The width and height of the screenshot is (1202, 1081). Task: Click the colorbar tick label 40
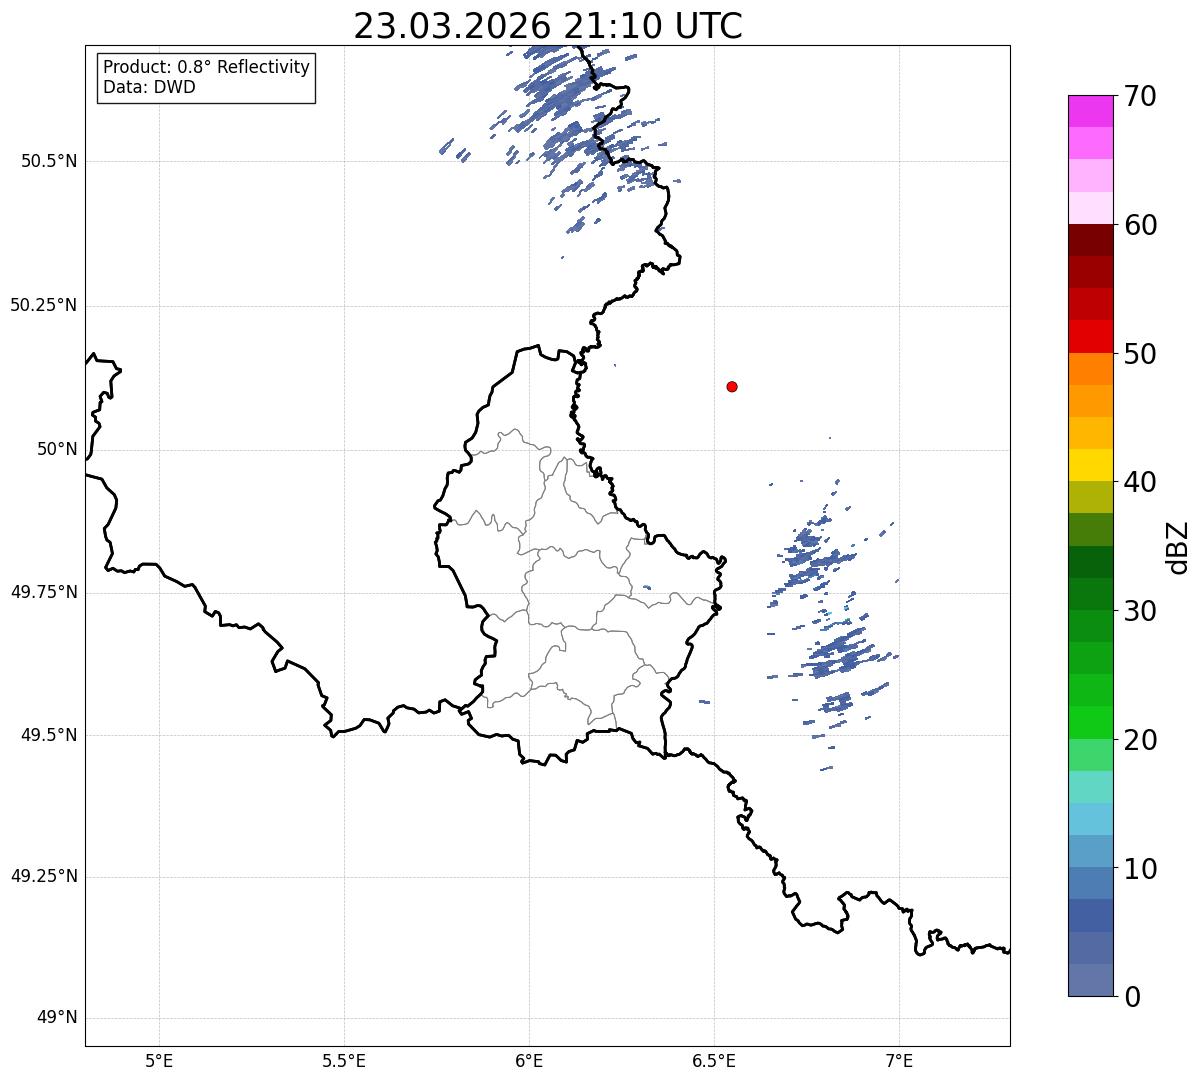(x=1140, y=482)
